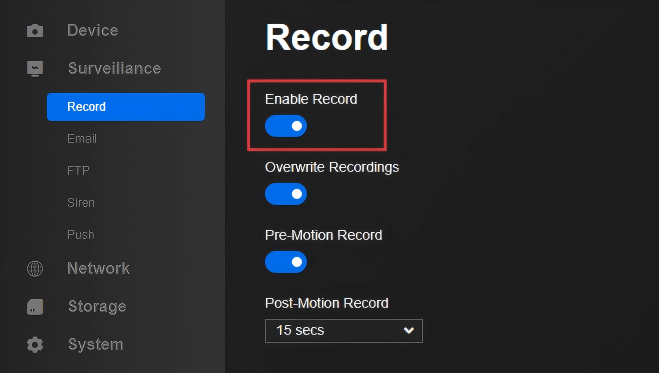The image size is (659, 373).
Task: Select the Push menu item
Action: [81, 234]
